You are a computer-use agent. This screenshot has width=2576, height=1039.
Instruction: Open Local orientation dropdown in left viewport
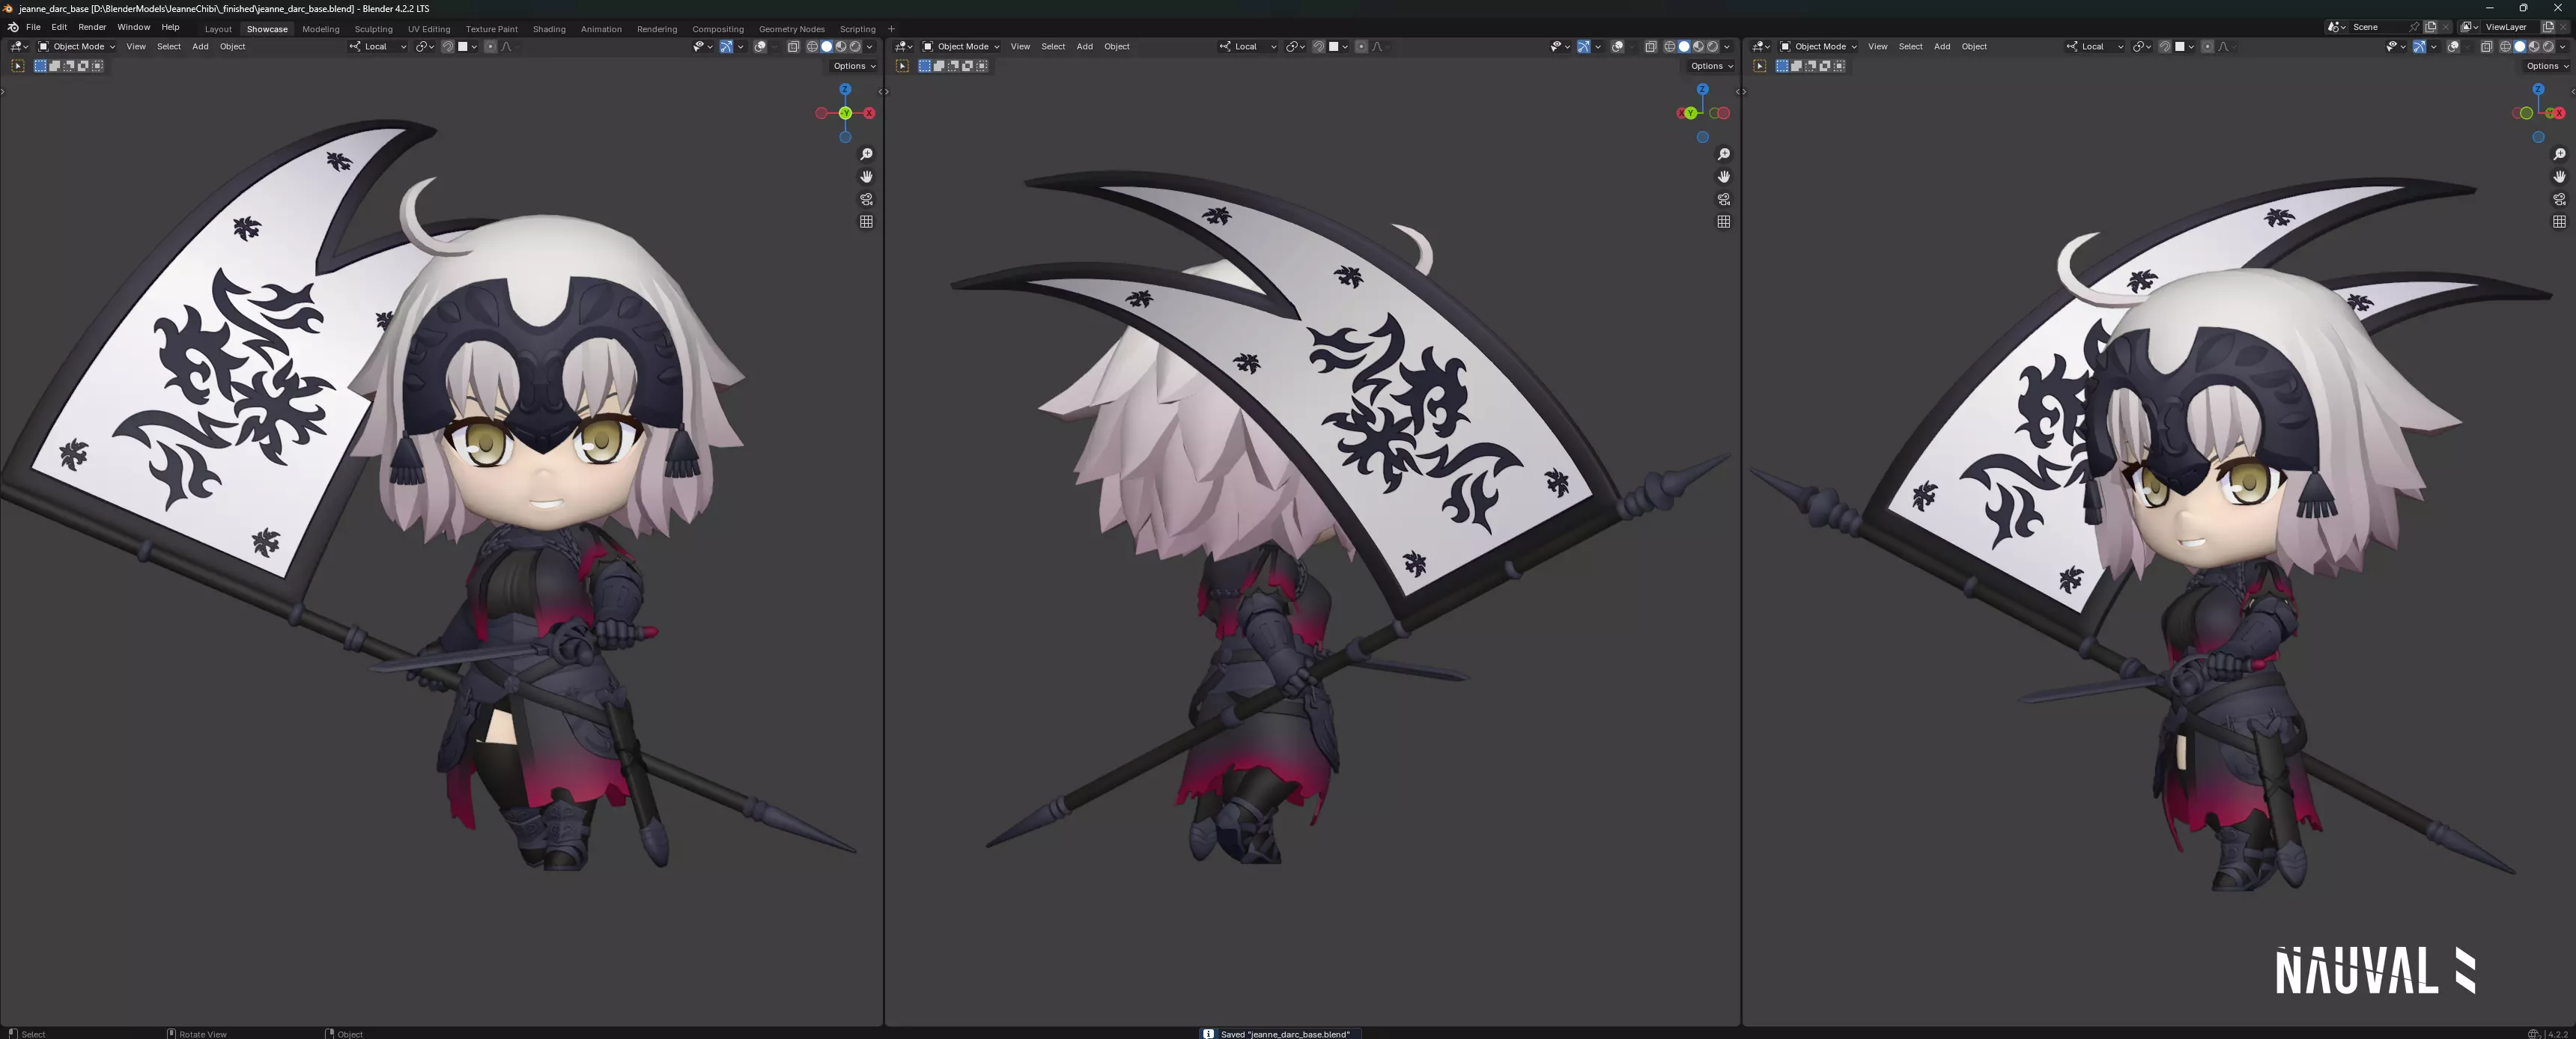(x=378, y=47)
